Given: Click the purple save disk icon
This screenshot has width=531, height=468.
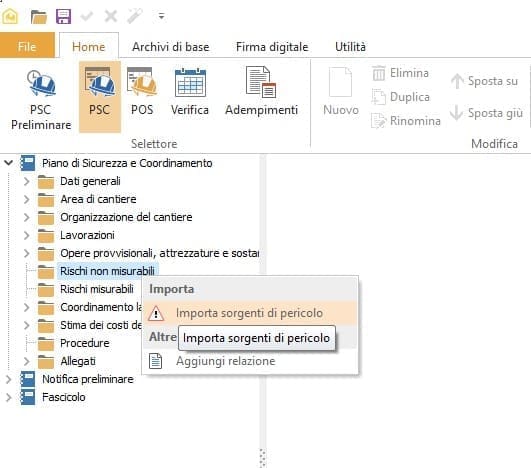Looking at the screenshot, I should (x=63, y=16).
